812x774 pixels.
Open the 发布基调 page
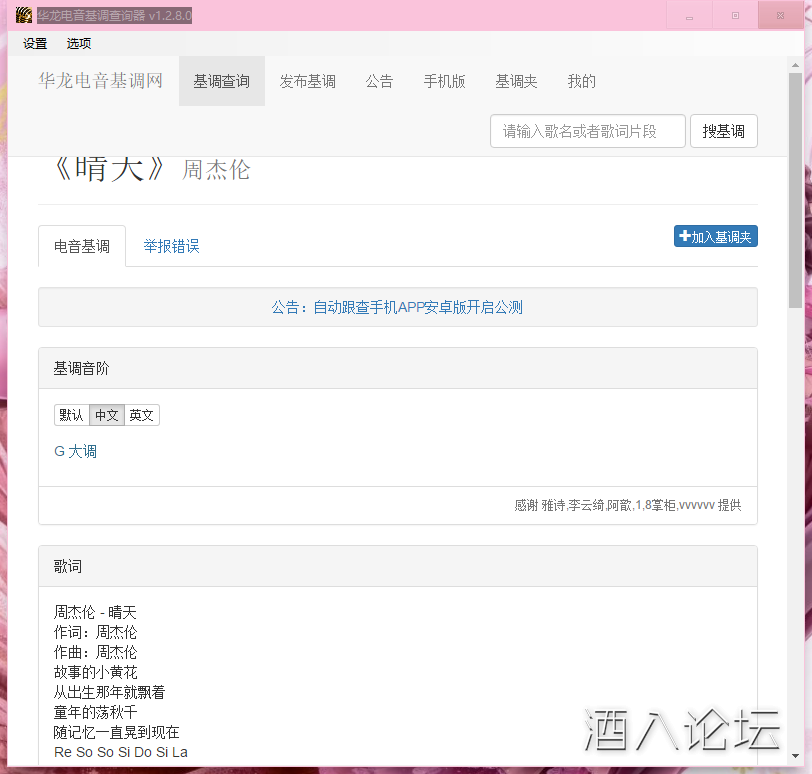pos(308,81)
